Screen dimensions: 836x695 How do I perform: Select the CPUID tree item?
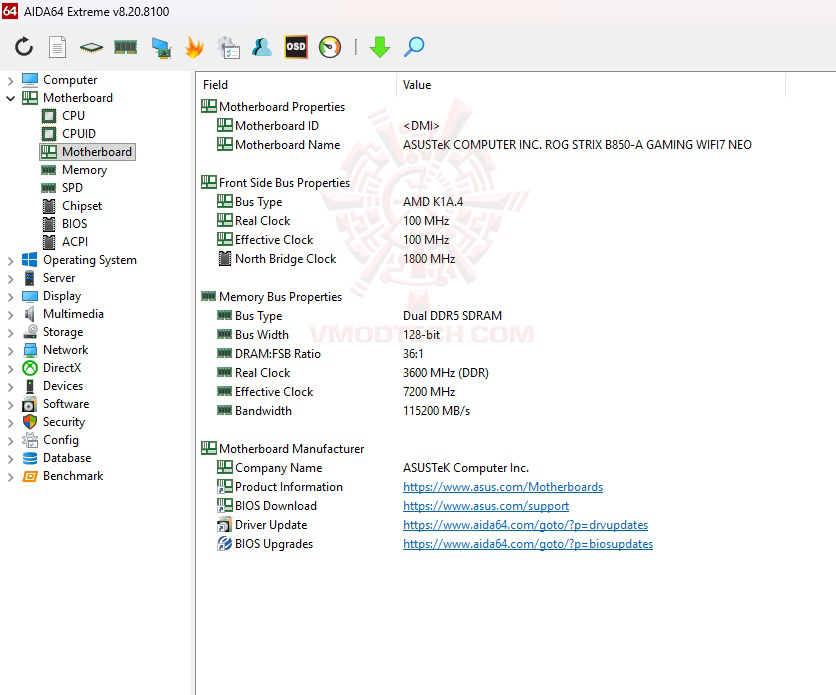pyautogui.click(x=79, y=134)
